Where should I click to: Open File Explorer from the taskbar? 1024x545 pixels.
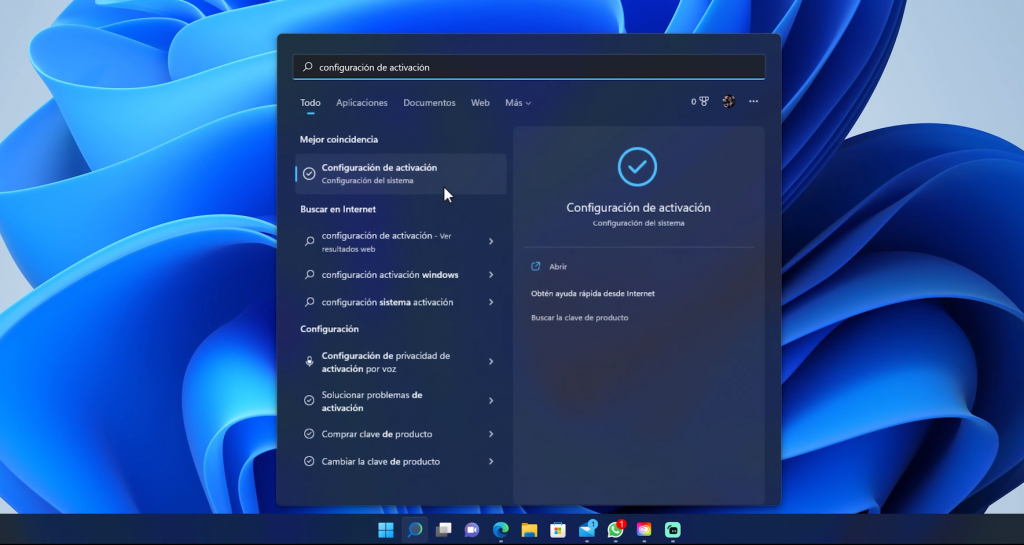click(529, 530)
